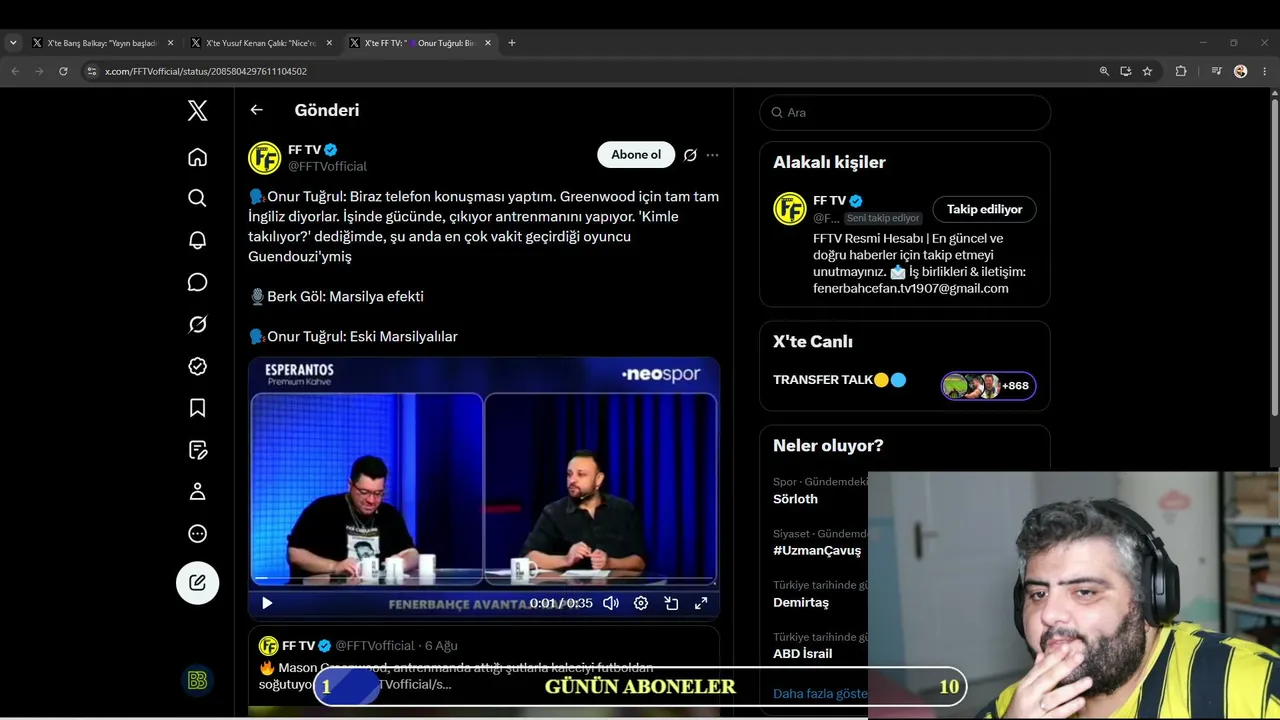Open the ABD İsrail trend
1280x720 pixels.
(x=802, y=654)
